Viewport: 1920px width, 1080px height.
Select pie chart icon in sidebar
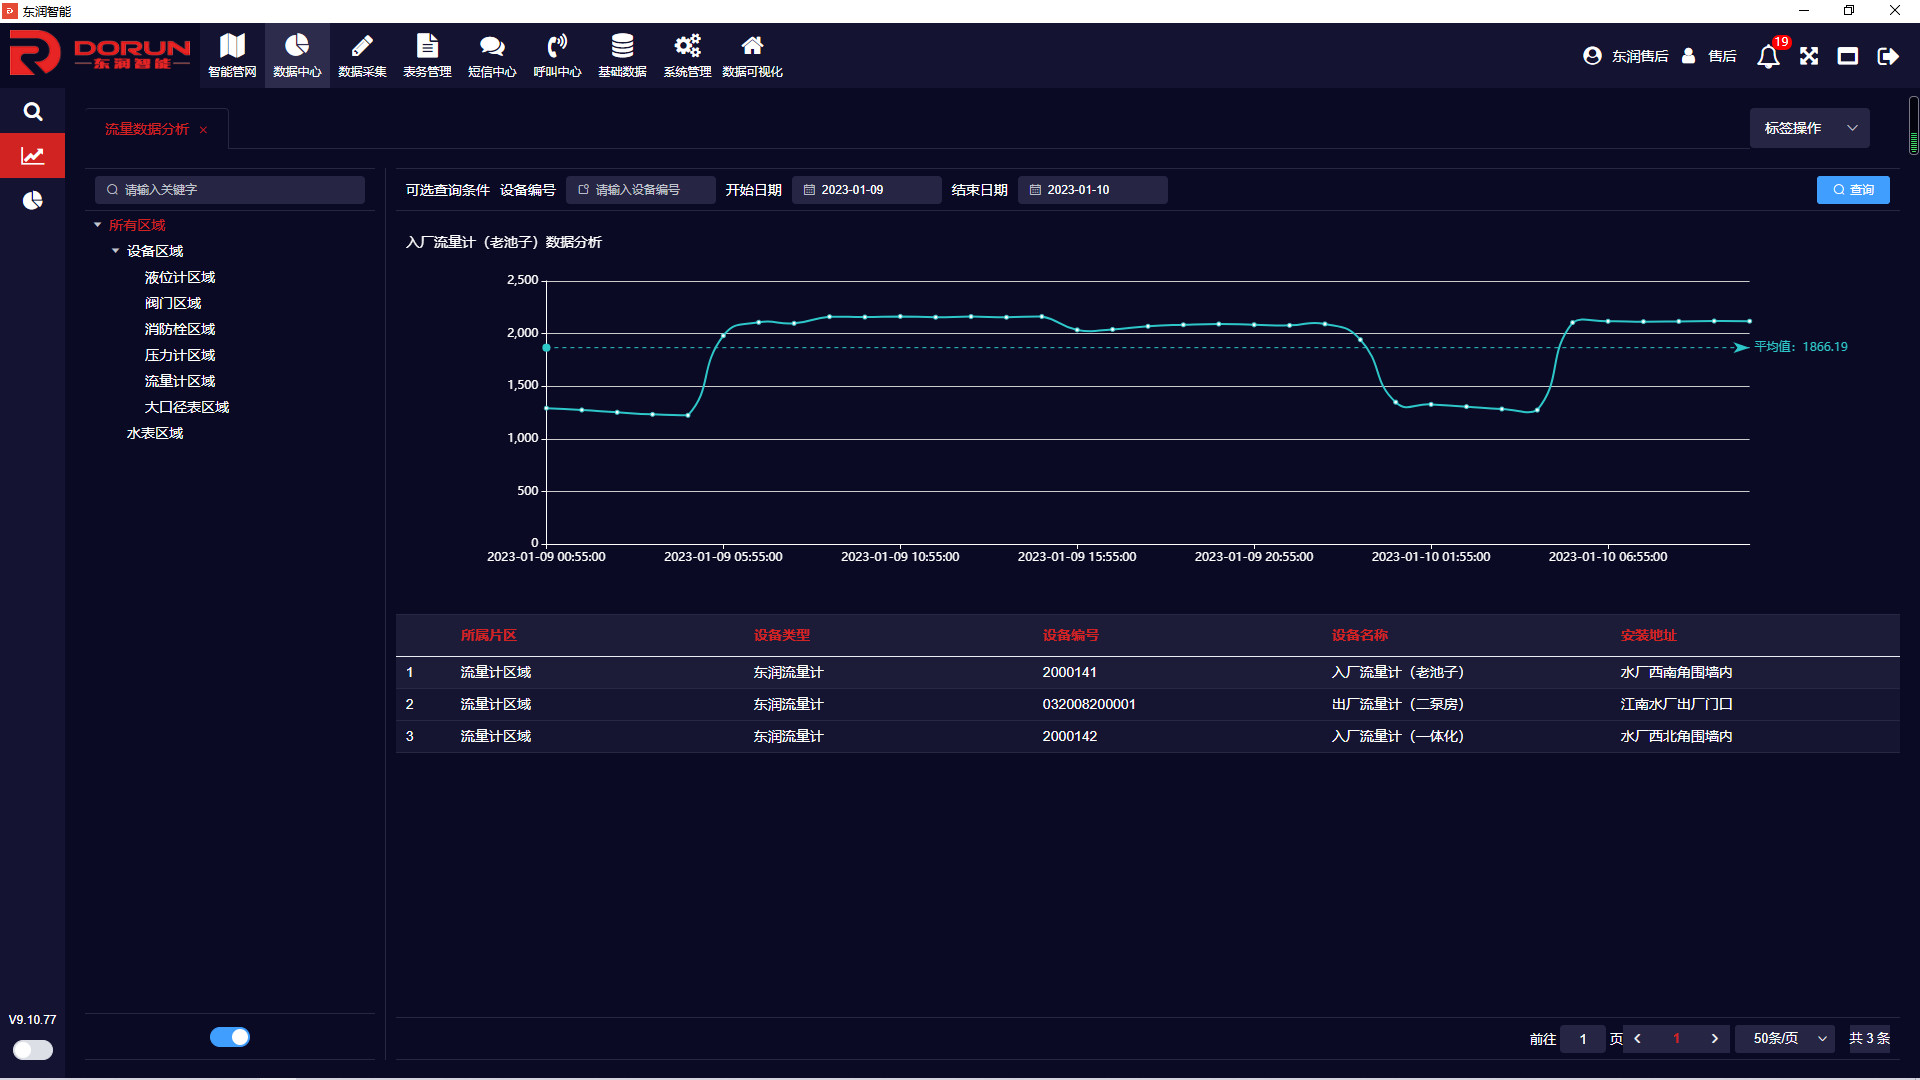tap(33, 201)
